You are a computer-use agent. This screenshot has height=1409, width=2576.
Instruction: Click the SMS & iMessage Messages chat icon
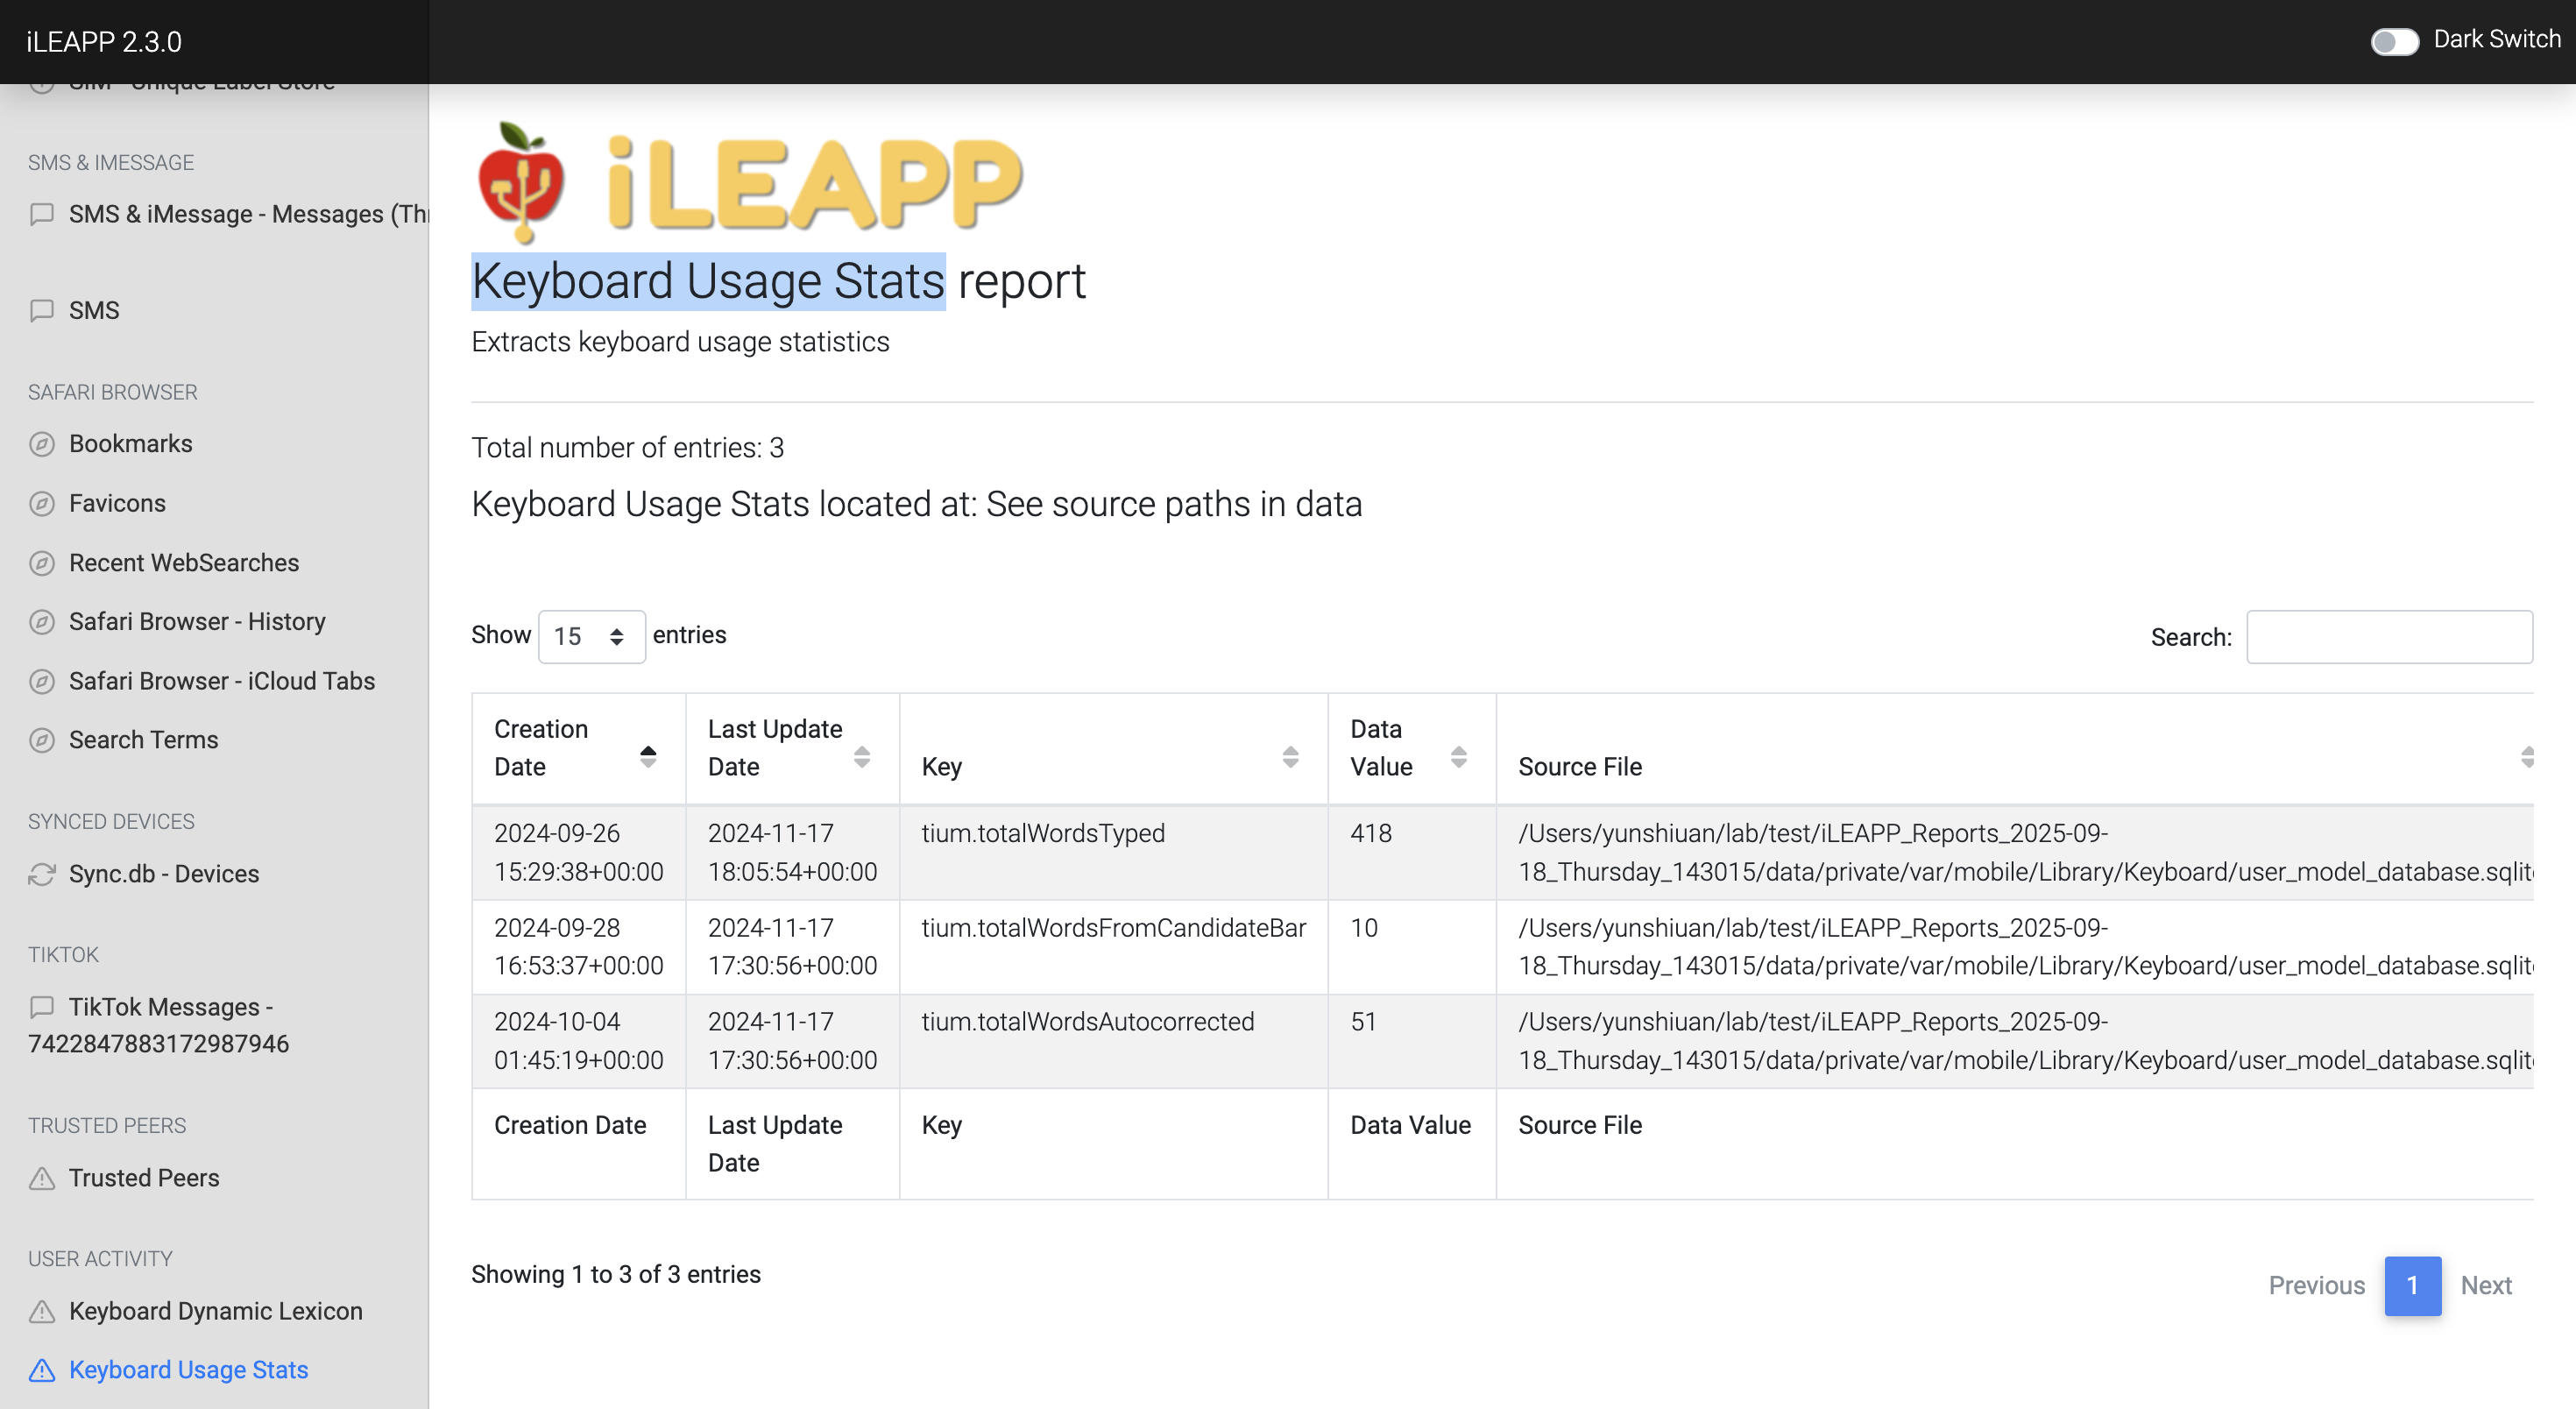coord(41,214)
